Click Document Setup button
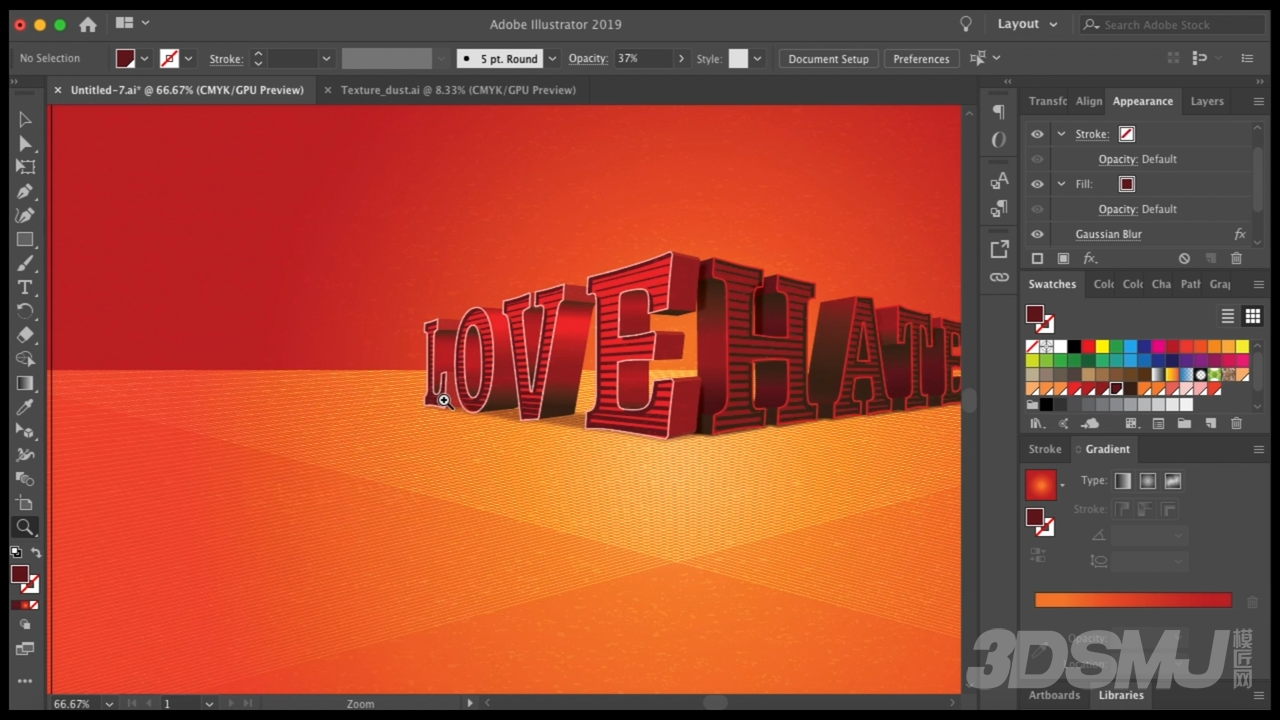 (828, 58)
